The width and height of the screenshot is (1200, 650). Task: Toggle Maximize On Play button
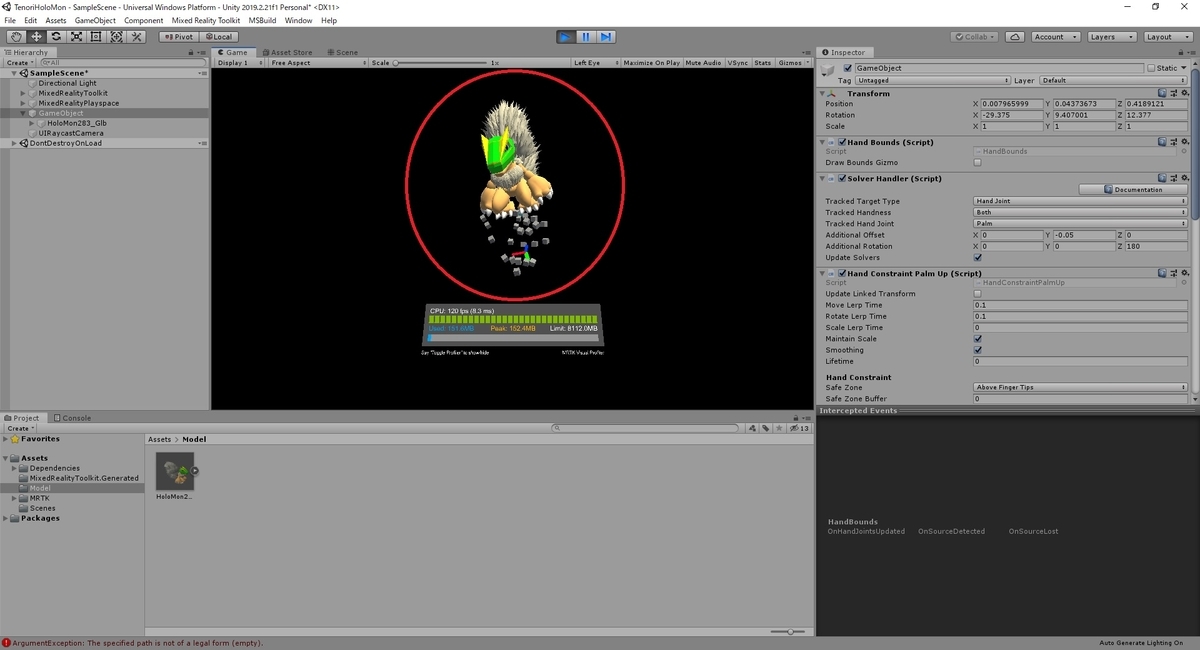pyautogui.click(x=651, y=62)
